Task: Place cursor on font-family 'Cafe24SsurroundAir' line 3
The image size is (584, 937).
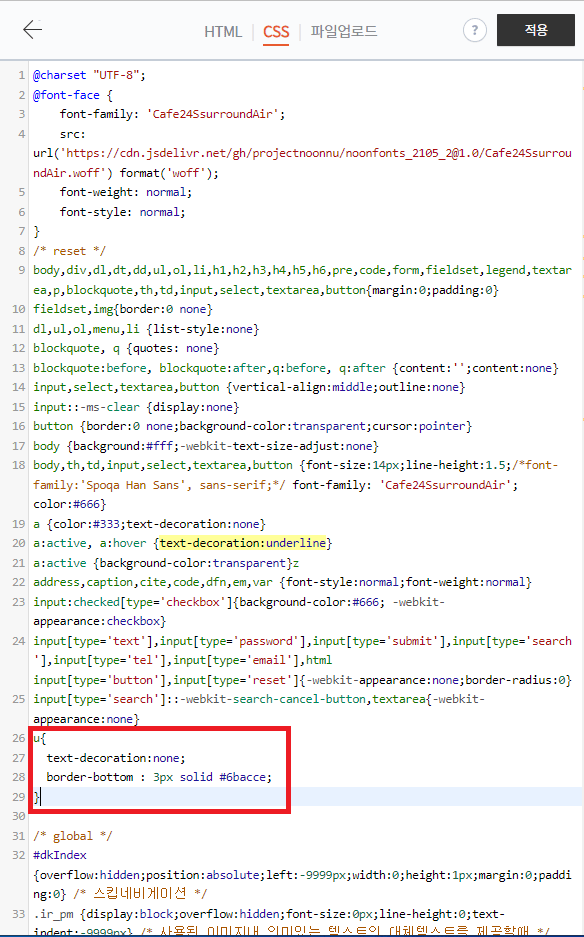Action: click(172, 114)
